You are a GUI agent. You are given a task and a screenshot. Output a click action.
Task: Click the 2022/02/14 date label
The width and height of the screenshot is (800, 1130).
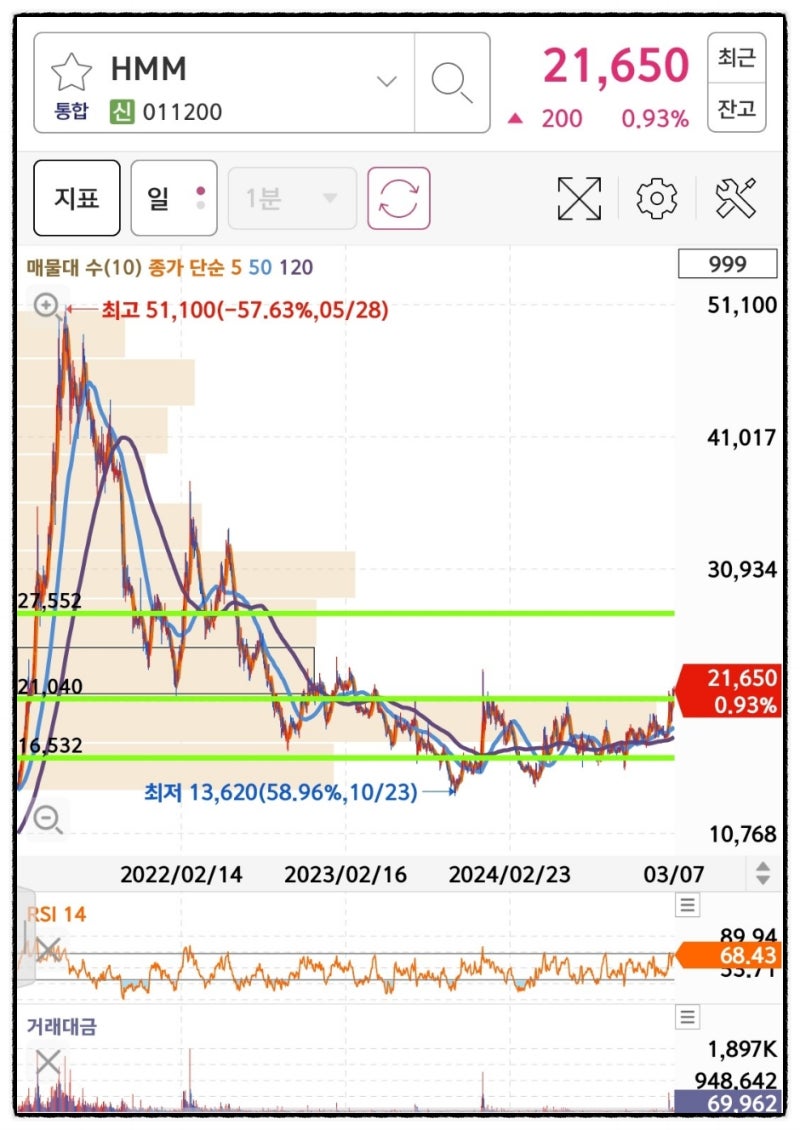coord(181,874)
